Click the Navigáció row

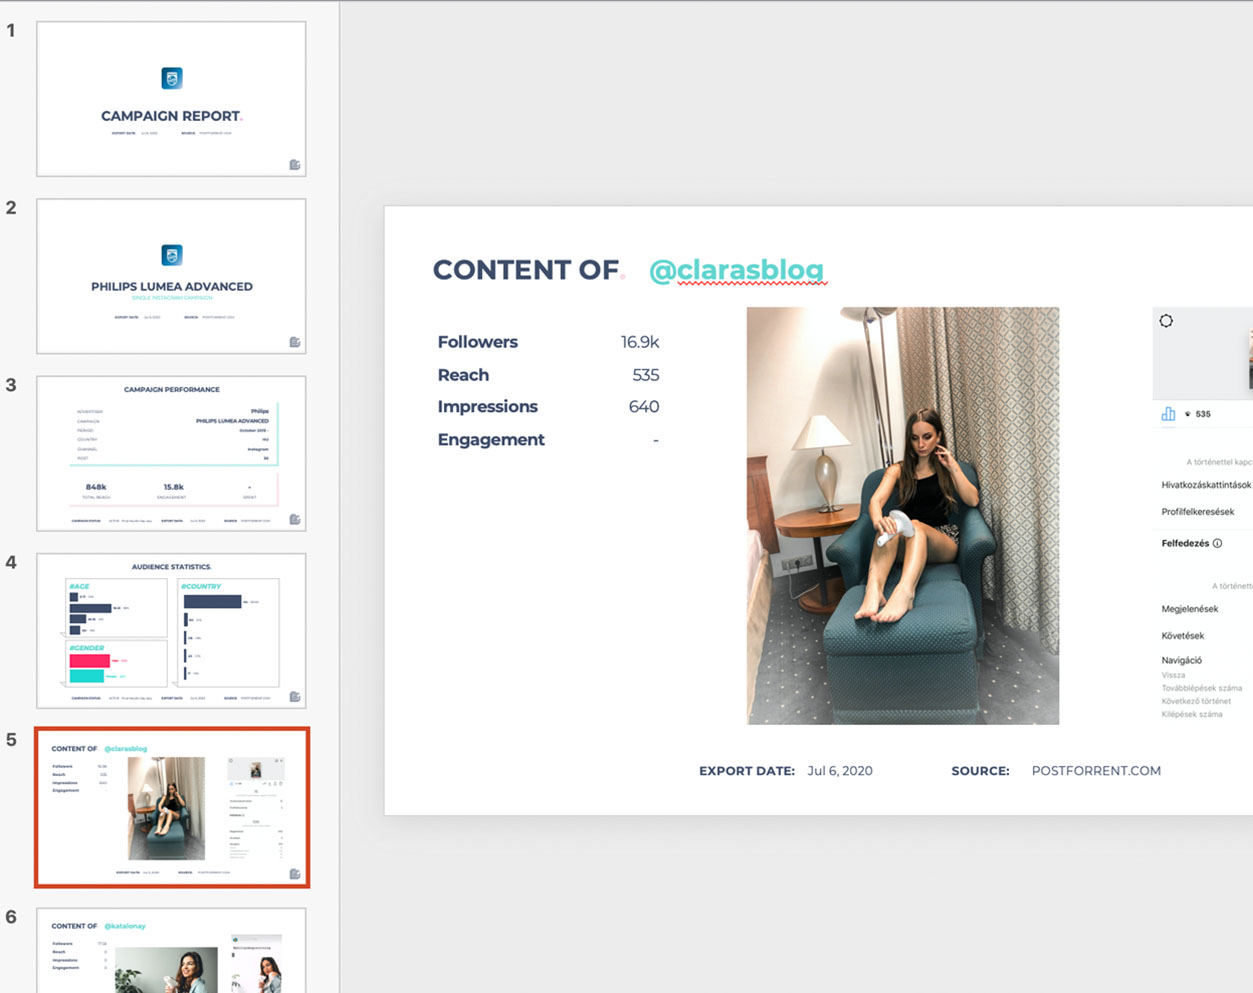pyautogui.click(x=1182, y=661)
